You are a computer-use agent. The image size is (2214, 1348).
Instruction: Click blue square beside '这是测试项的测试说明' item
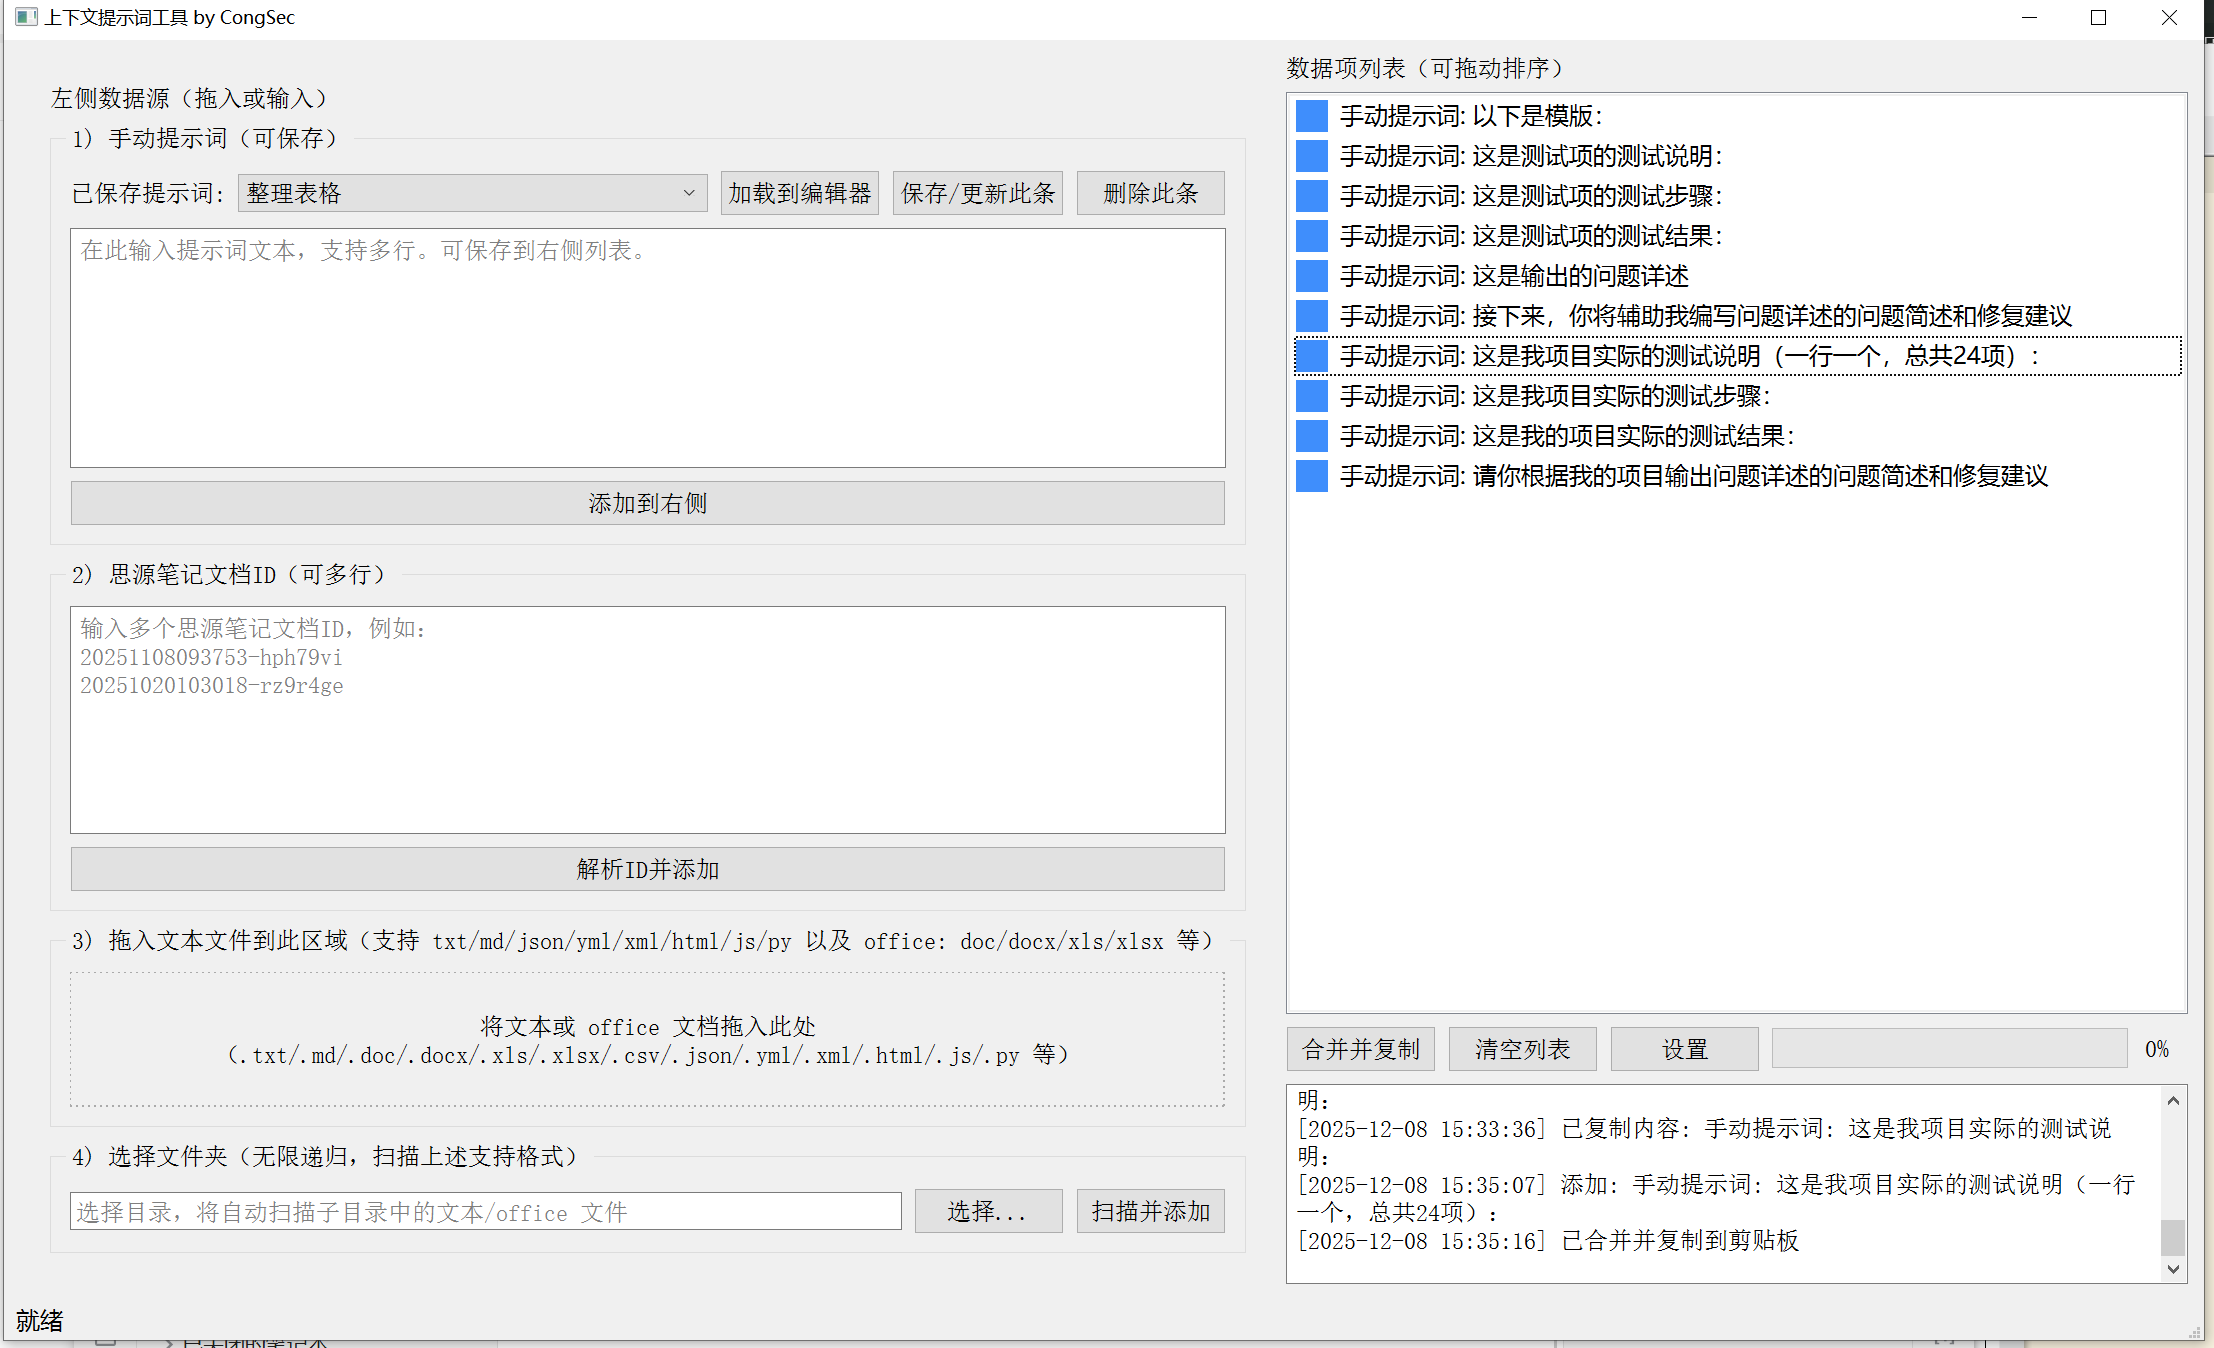click(x=1311, y=156)
